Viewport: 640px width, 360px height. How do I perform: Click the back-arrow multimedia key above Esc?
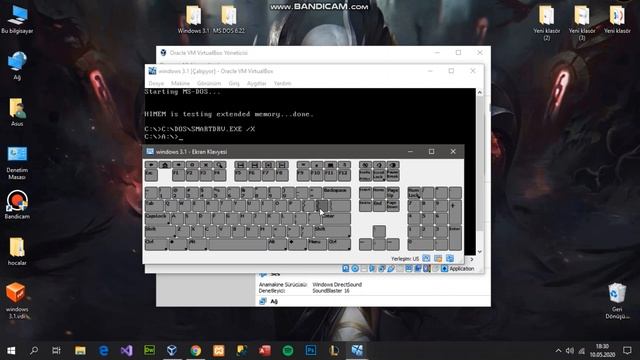151,165
